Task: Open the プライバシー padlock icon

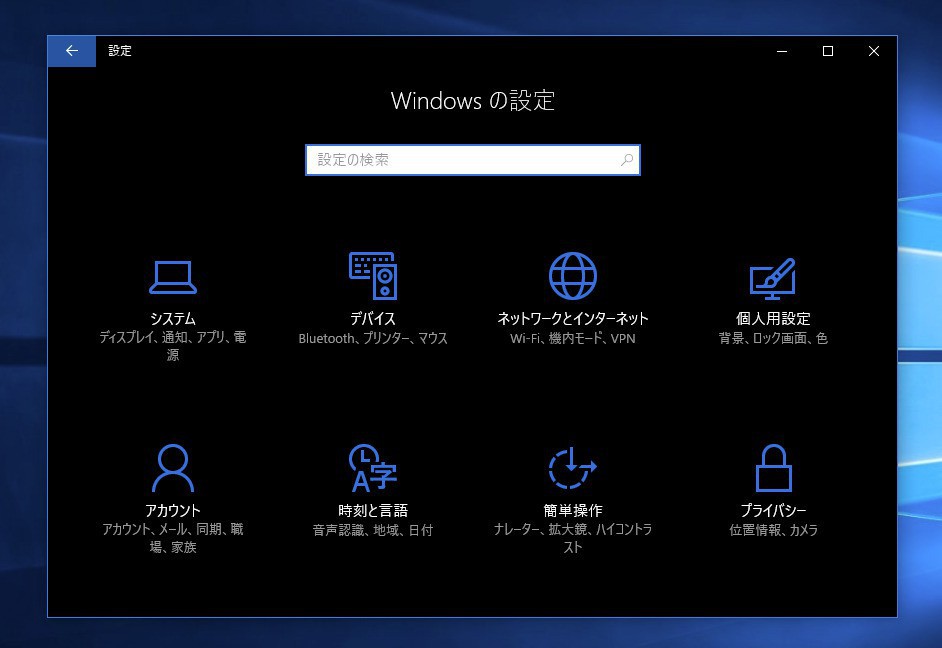Action: pos(773,468)
